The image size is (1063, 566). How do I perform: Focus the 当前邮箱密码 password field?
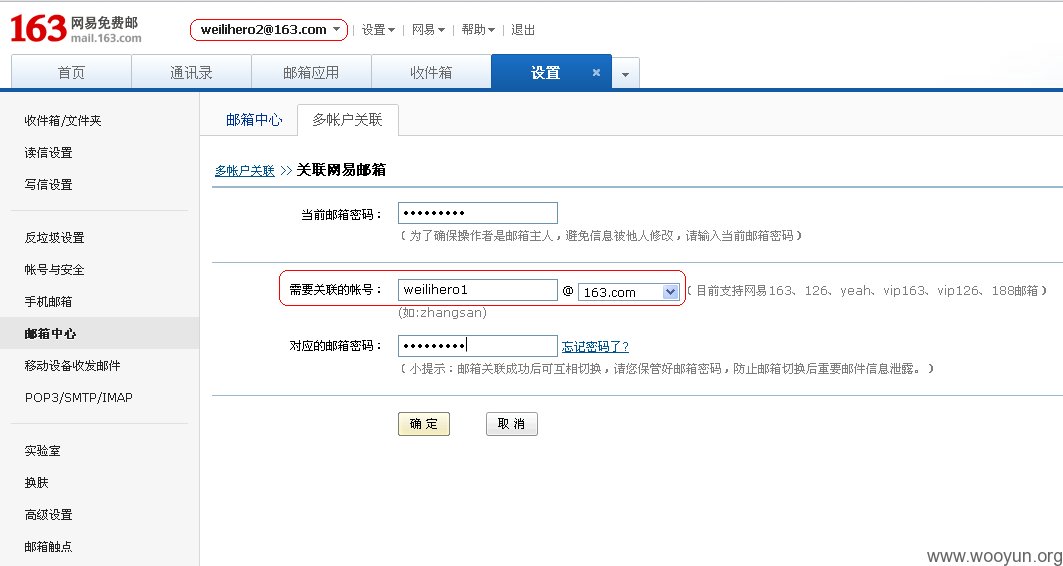point(478,213)
